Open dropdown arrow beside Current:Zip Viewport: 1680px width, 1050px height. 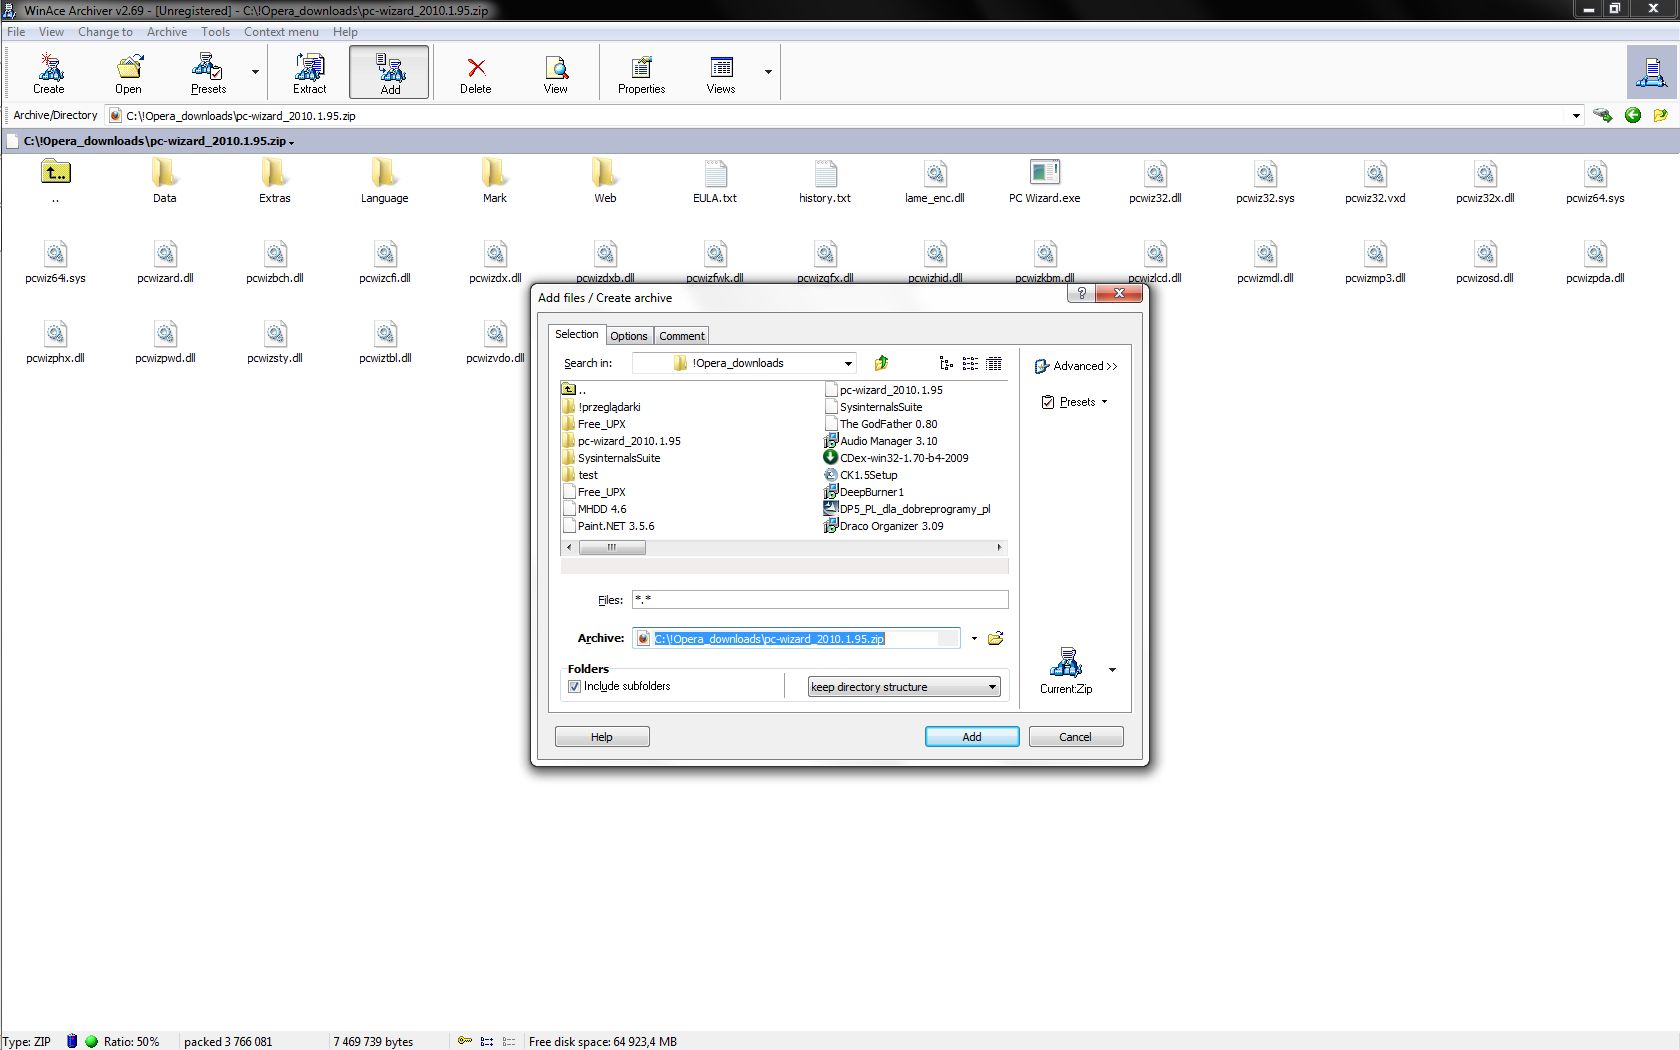click(1112, 670)
